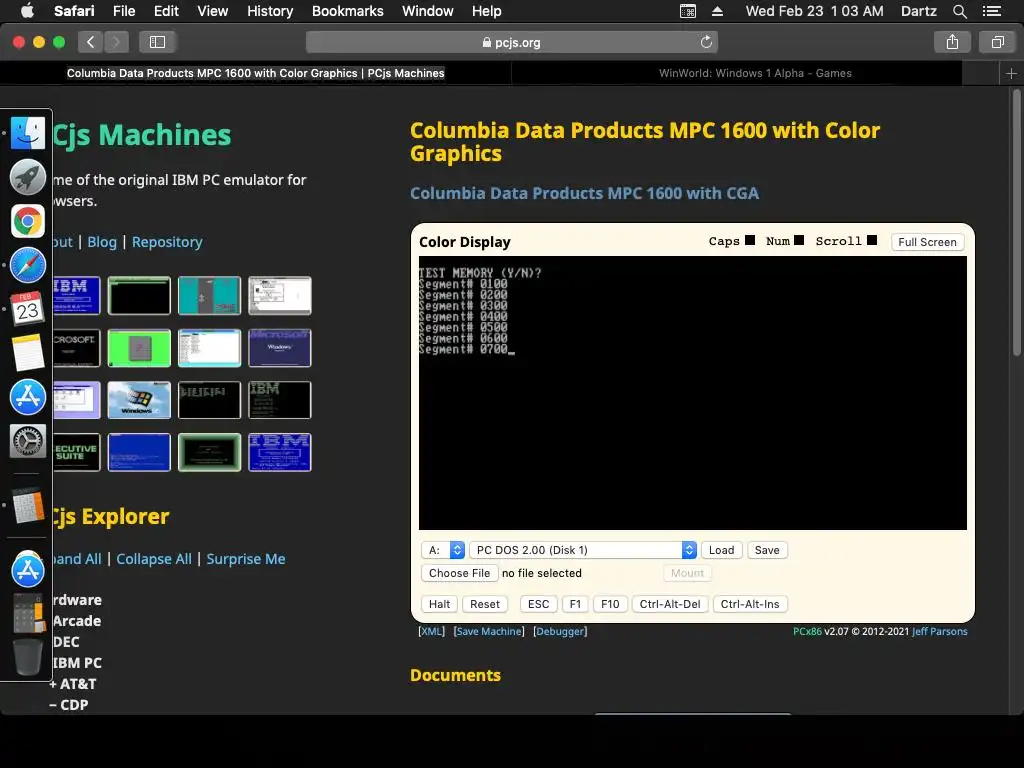Screen dimensions: 1024x768
Task: Open System Preferences gear in dock
Action: (27, 441)
